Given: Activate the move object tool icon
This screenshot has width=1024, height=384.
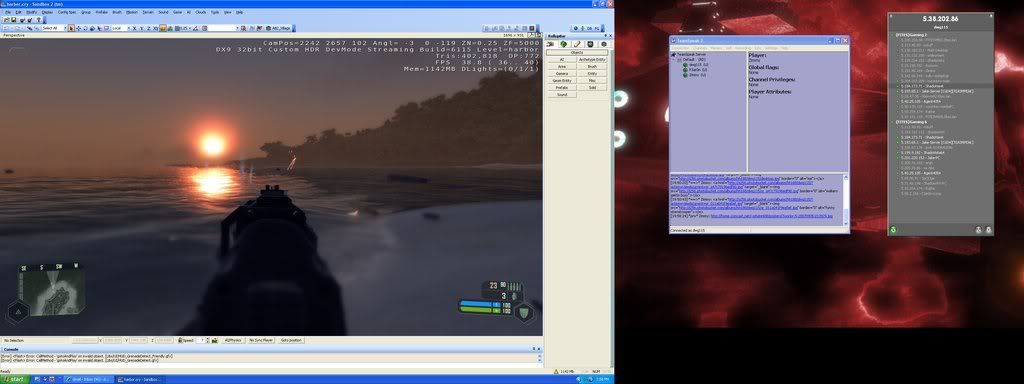Looking at the screenshot, I should 78,28.
